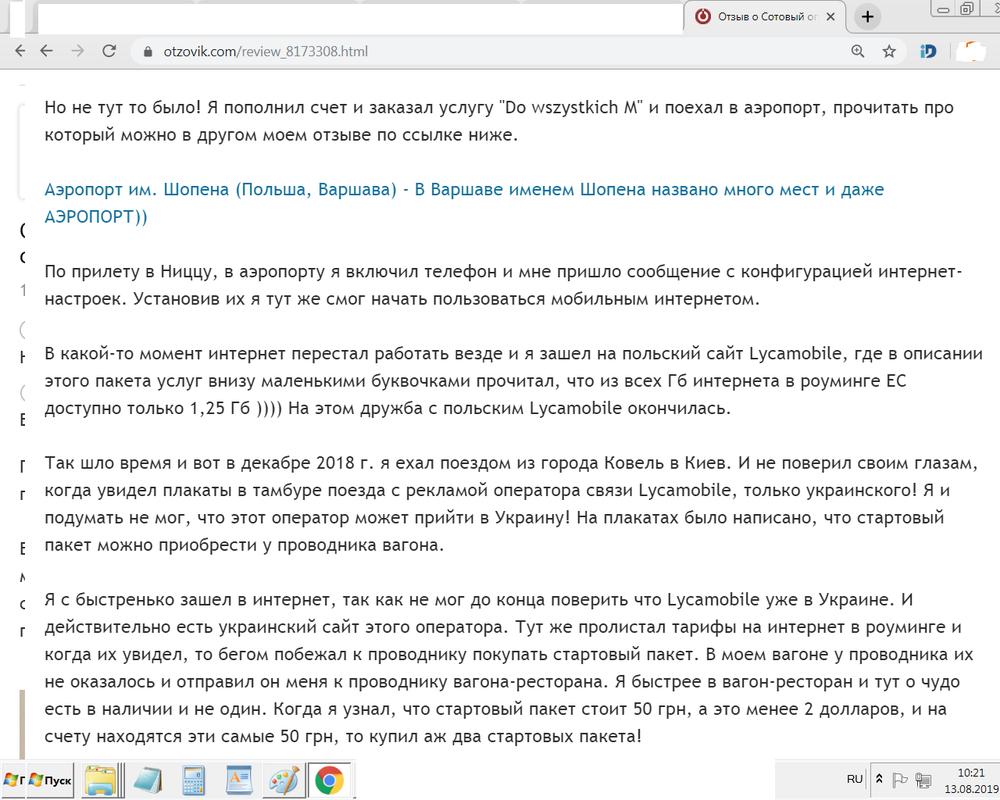
Task: Close the Отзыв о Сотовый tab
Action: (830, 17)
